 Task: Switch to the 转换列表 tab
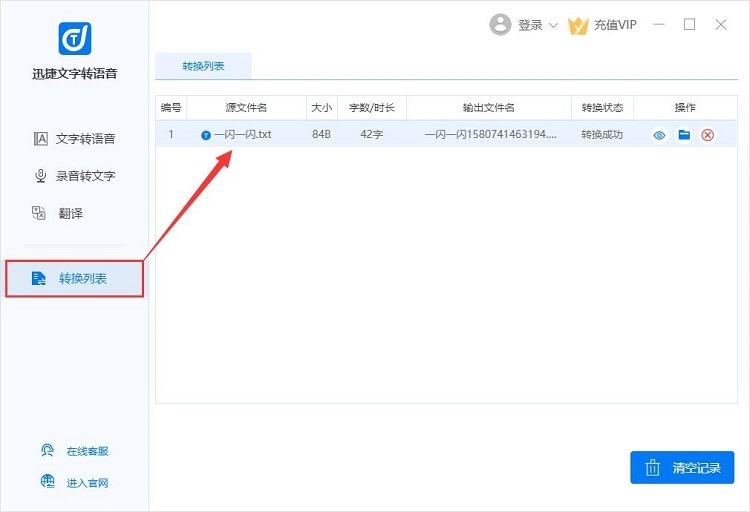tap(203, 66)
